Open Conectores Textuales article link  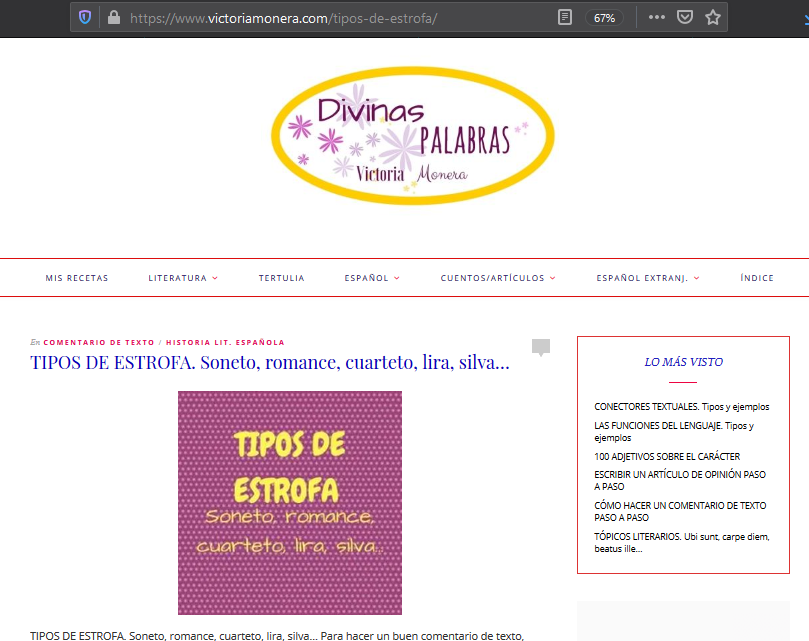[681, 407]
